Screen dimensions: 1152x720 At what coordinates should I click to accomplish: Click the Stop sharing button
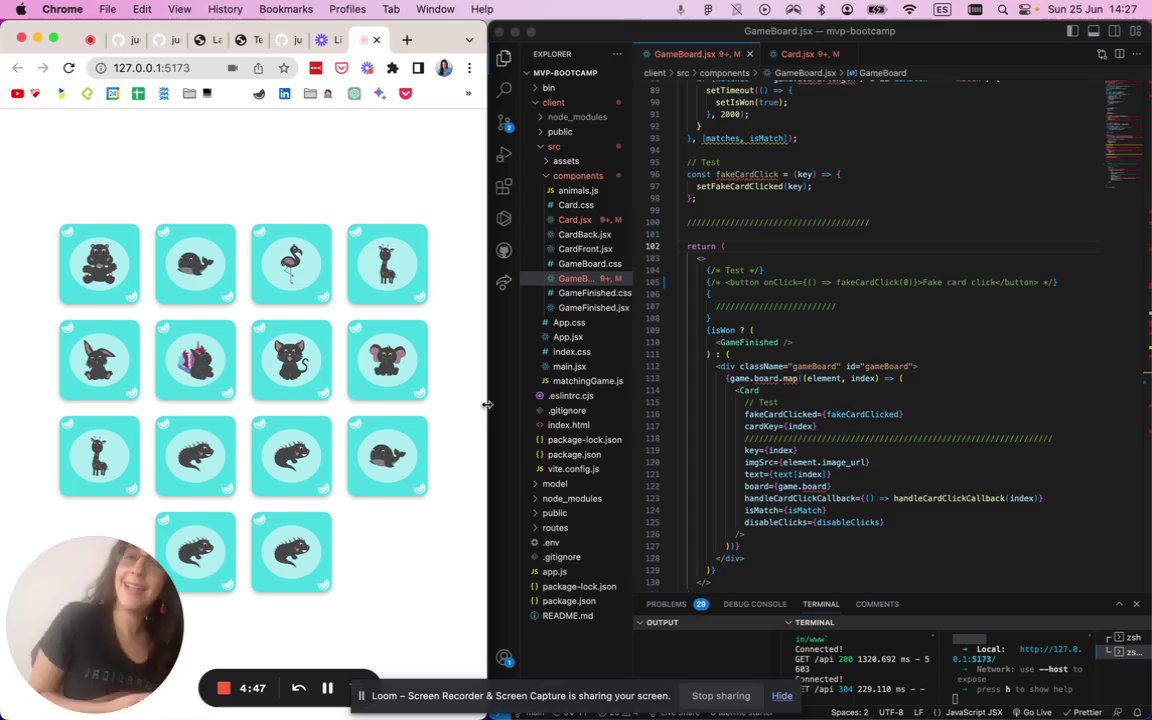pyautogui.click(x=721, y=696)
